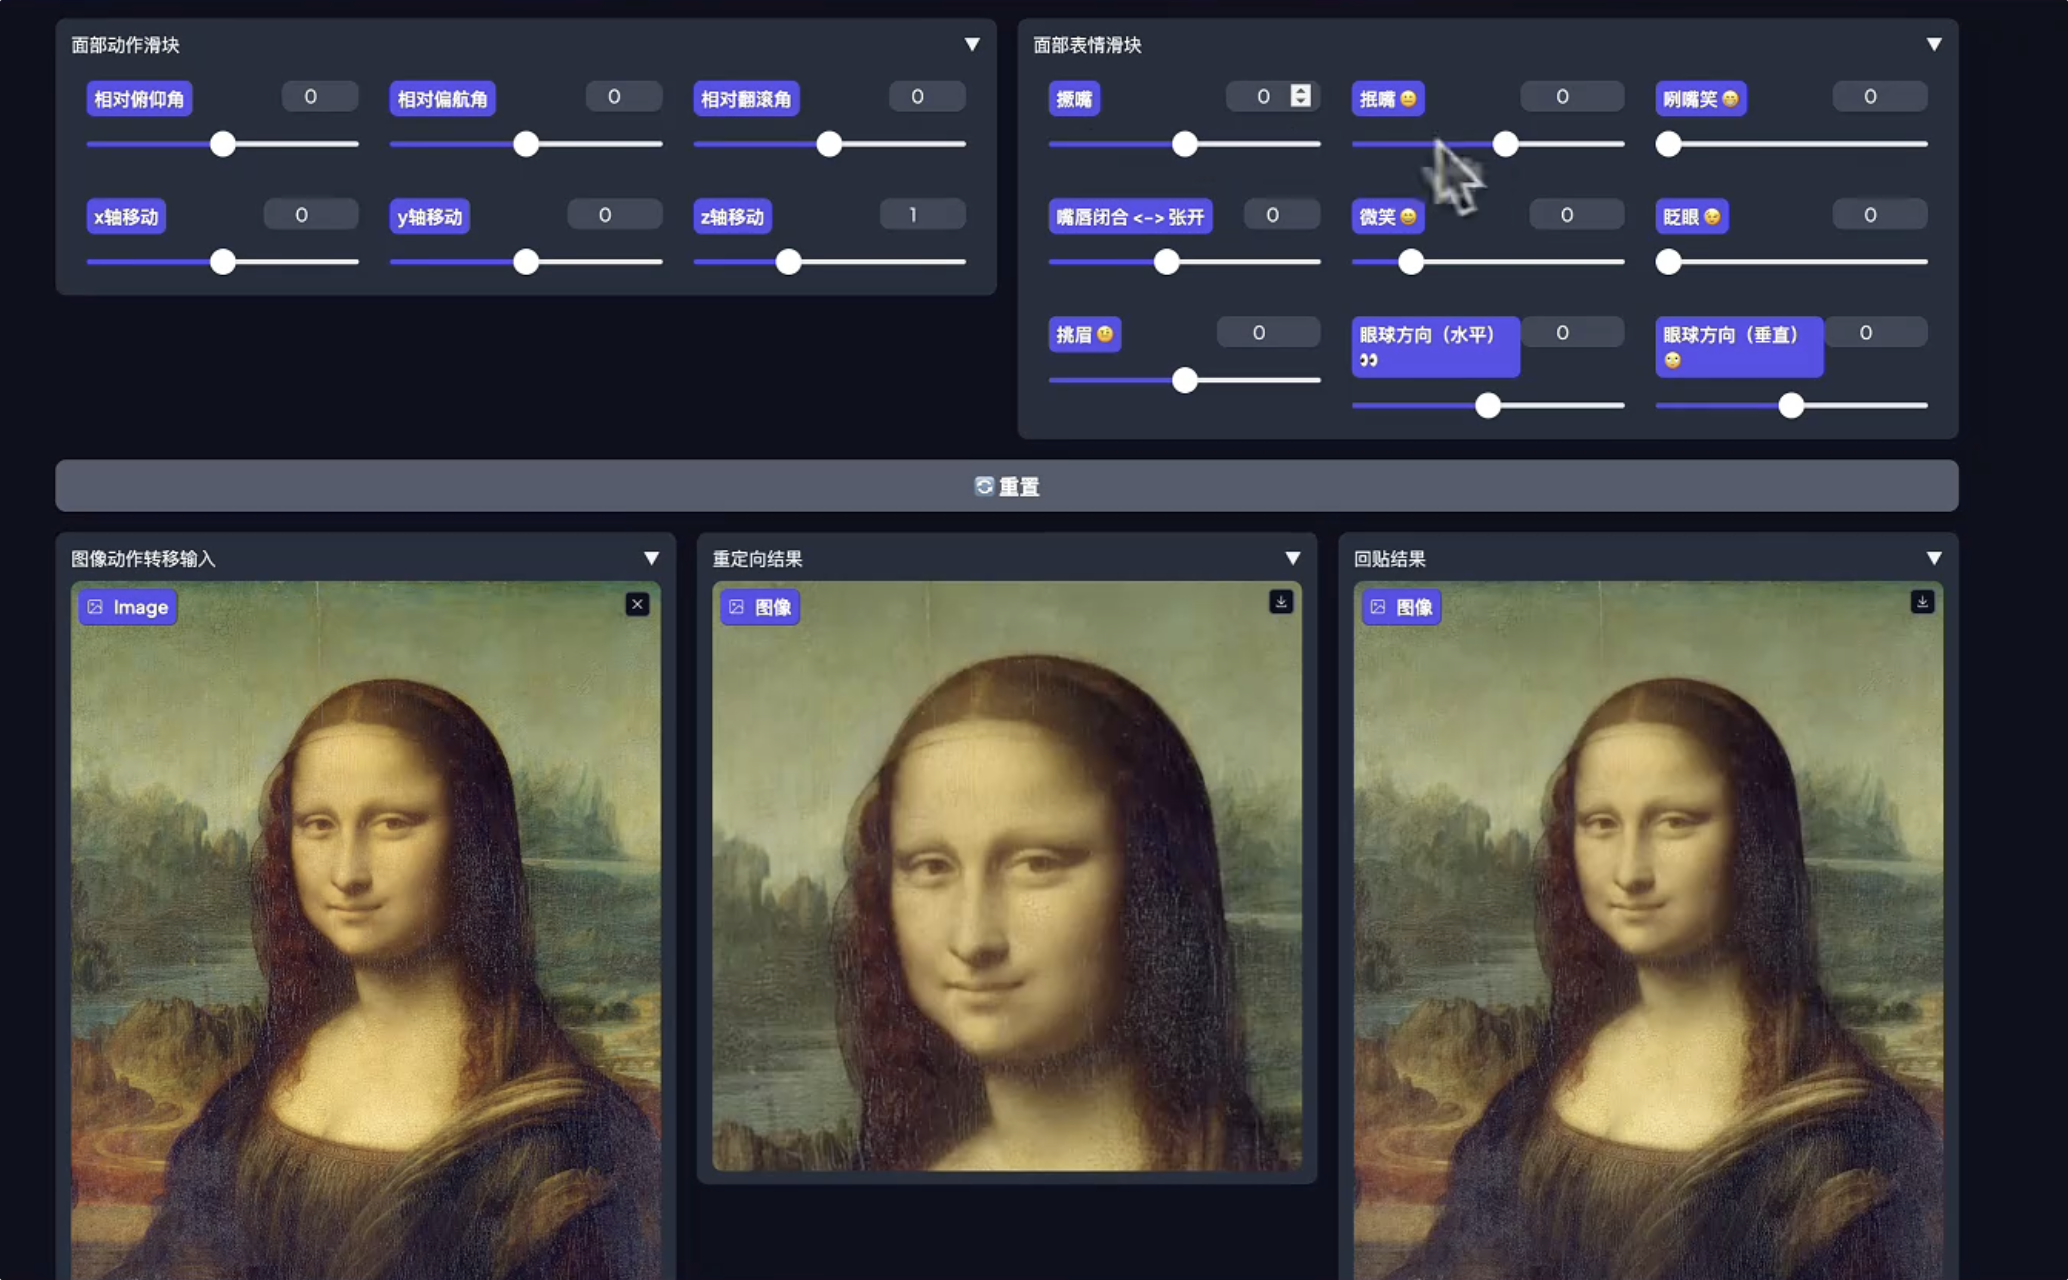
Task: Click the z轴移动 label
Action: tap(733, 217)
